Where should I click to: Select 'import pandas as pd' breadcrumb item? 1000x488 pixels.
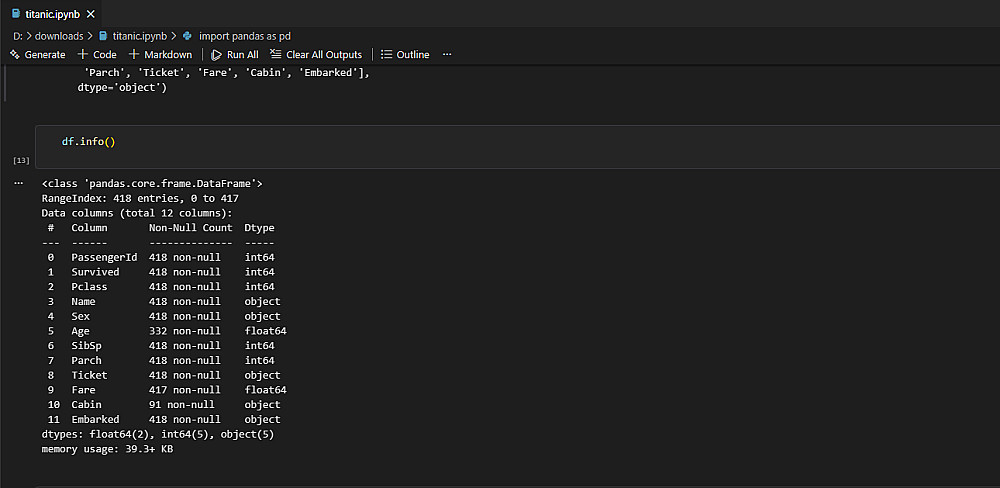[x=245, y=35]
